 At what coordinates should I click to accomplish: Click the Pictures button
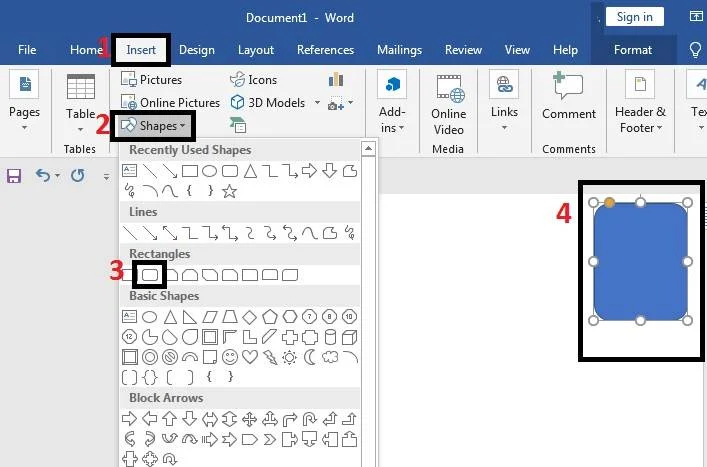click(152, 80)
